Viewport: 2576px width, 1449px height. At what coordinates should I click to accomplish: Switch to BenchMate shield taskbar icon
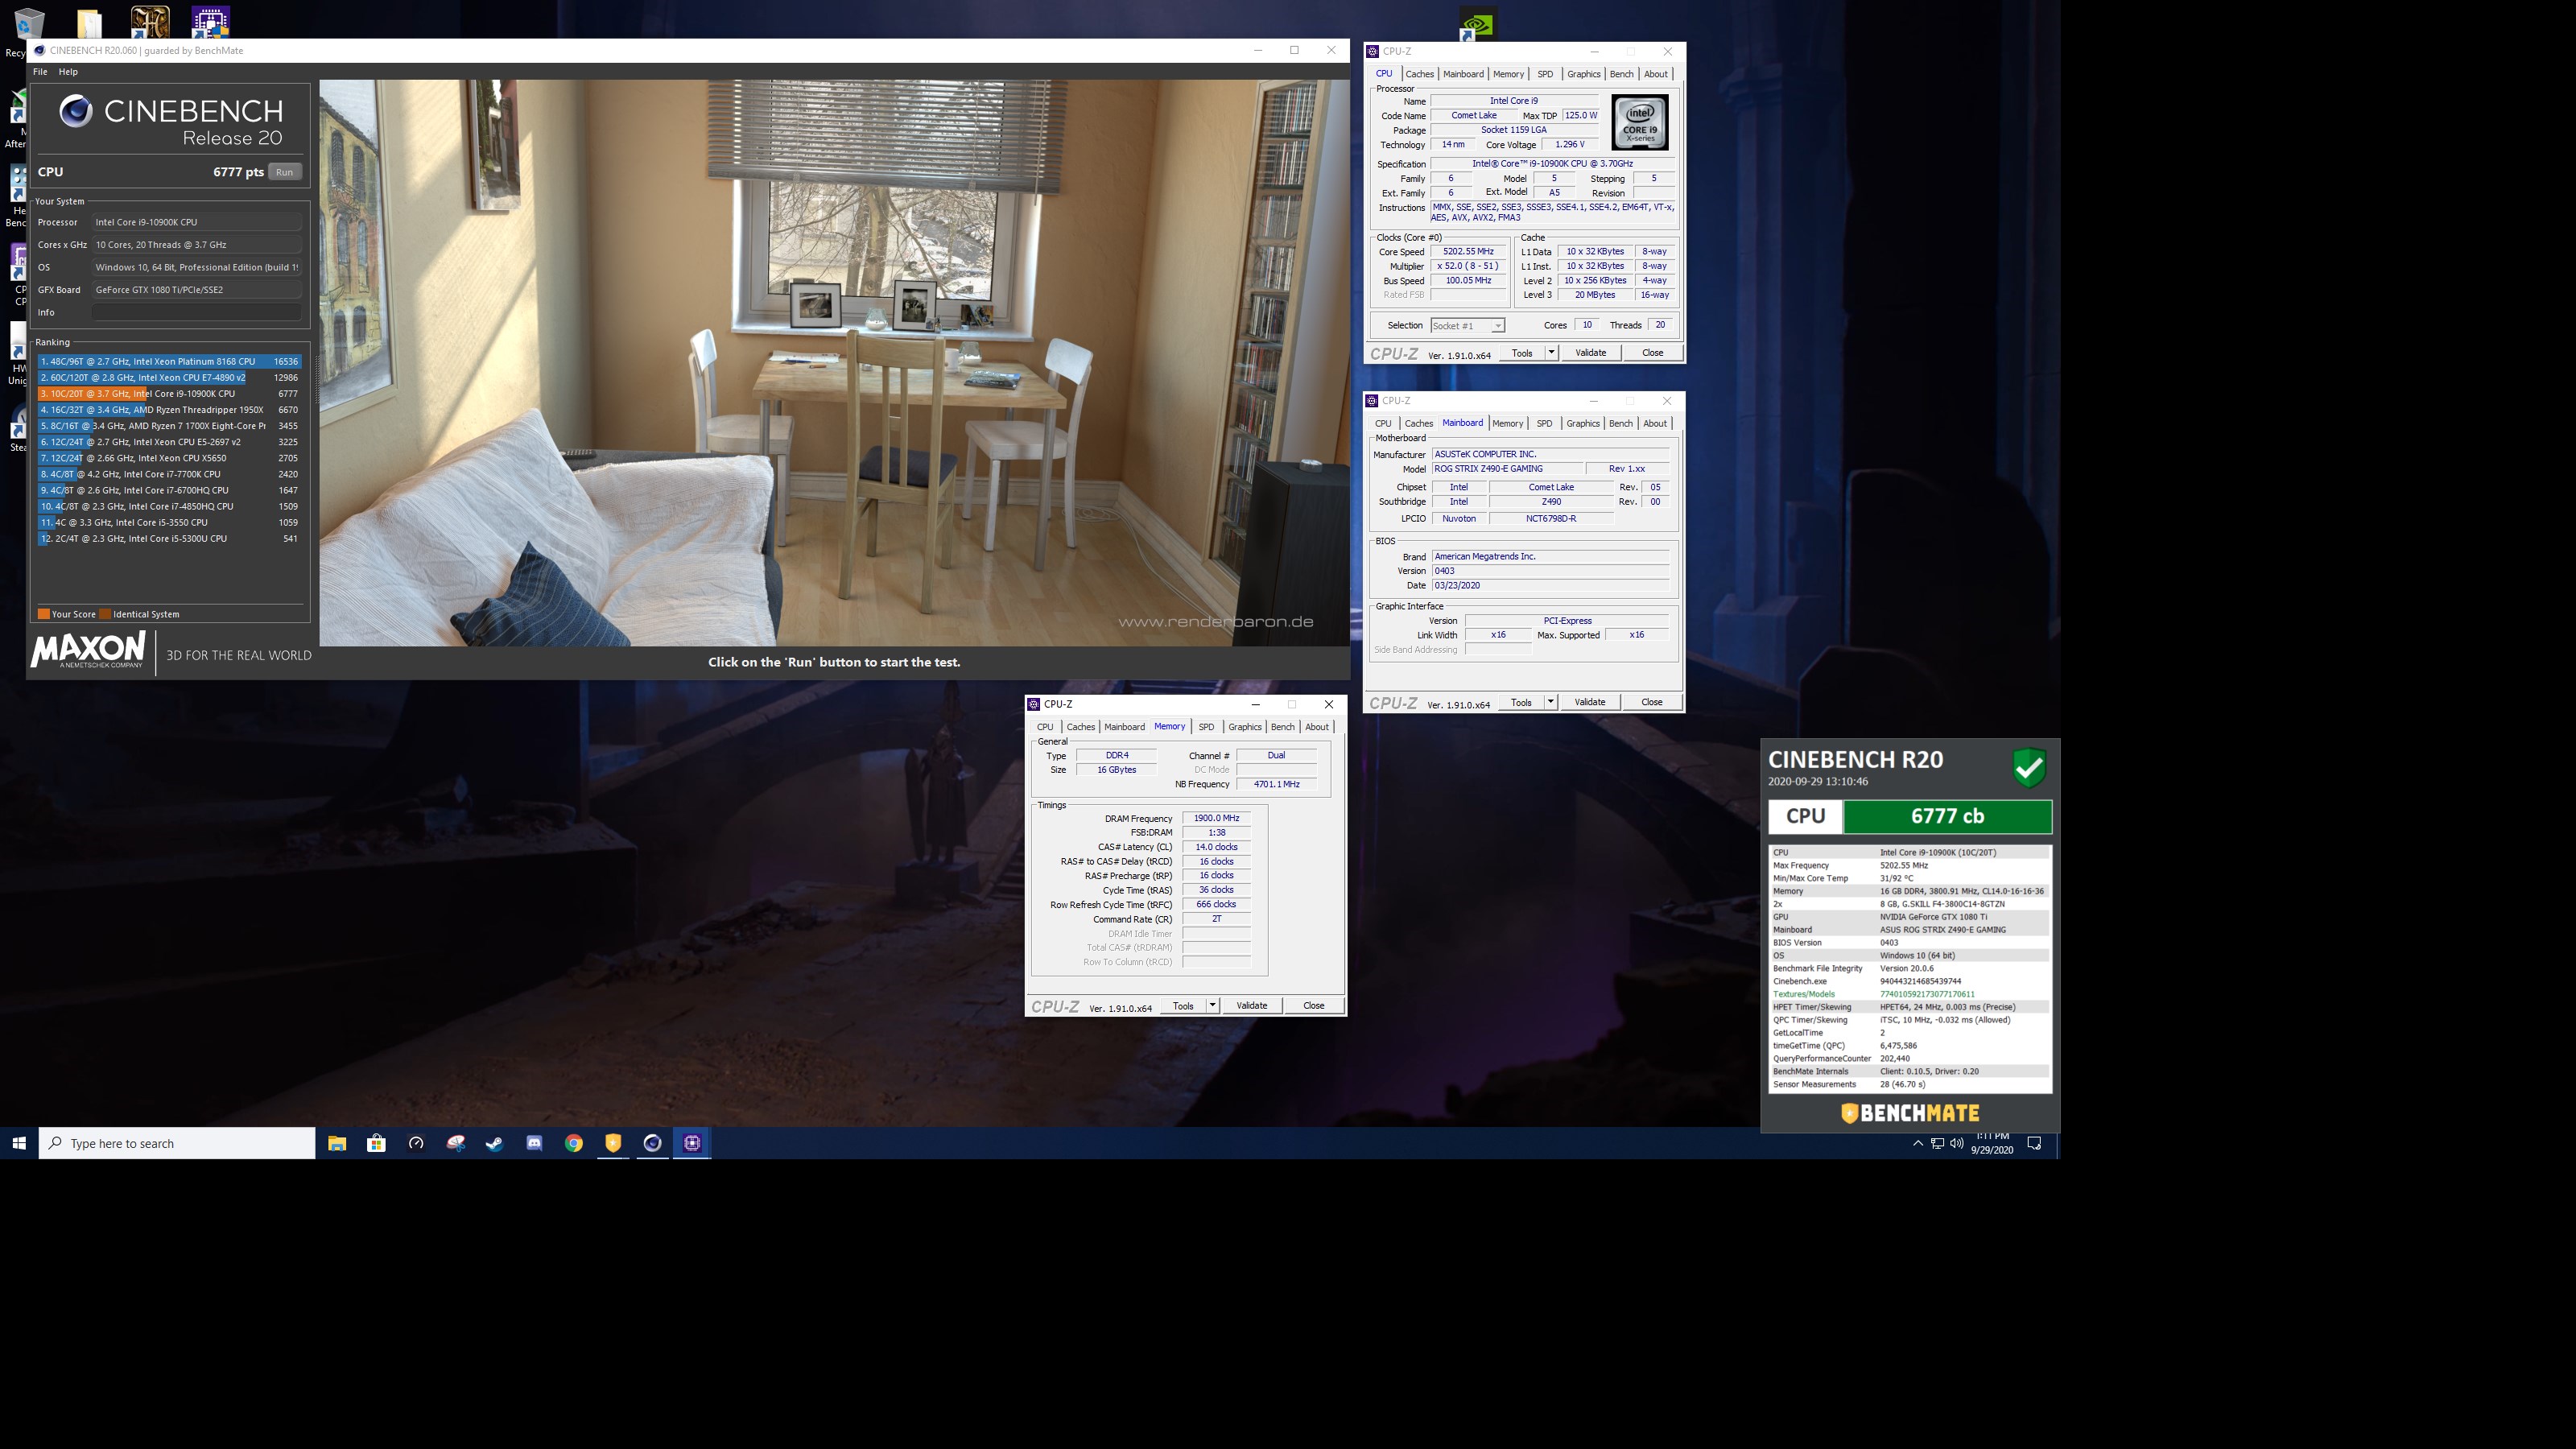pyautogui.click(x=613, y=1143)
